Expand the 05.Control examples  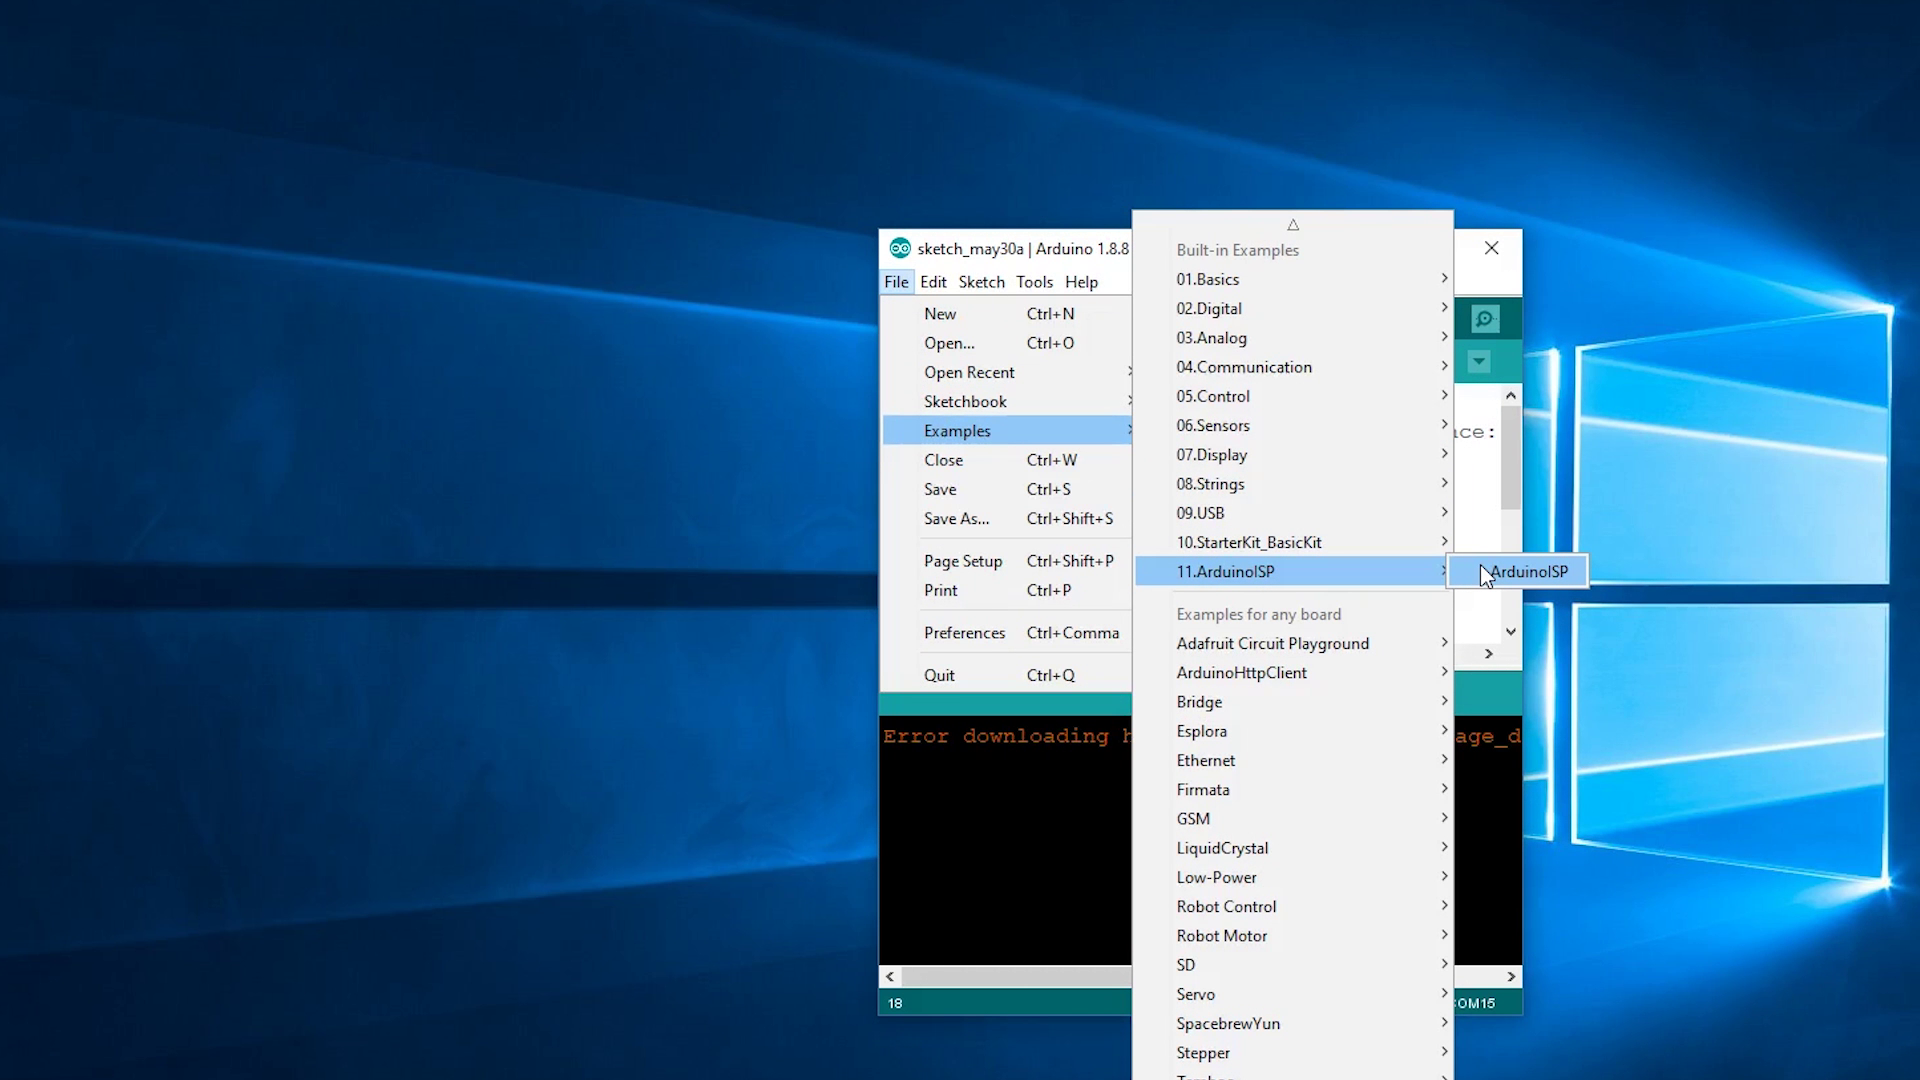(1293, 396)
